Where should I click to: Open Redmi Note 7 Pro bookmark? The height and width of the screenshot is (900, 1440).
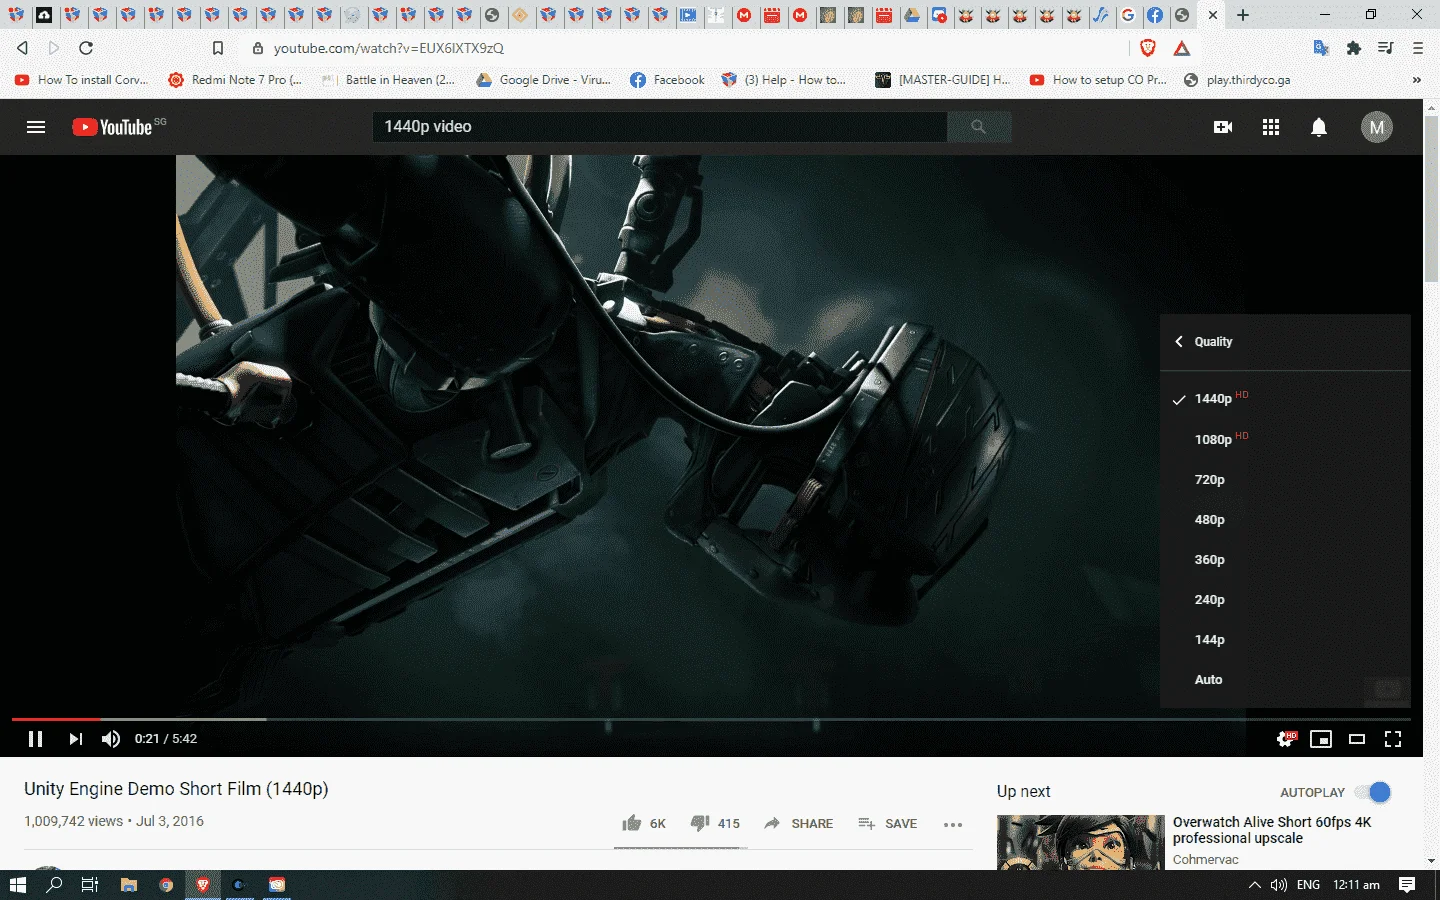tap(235, 80)
